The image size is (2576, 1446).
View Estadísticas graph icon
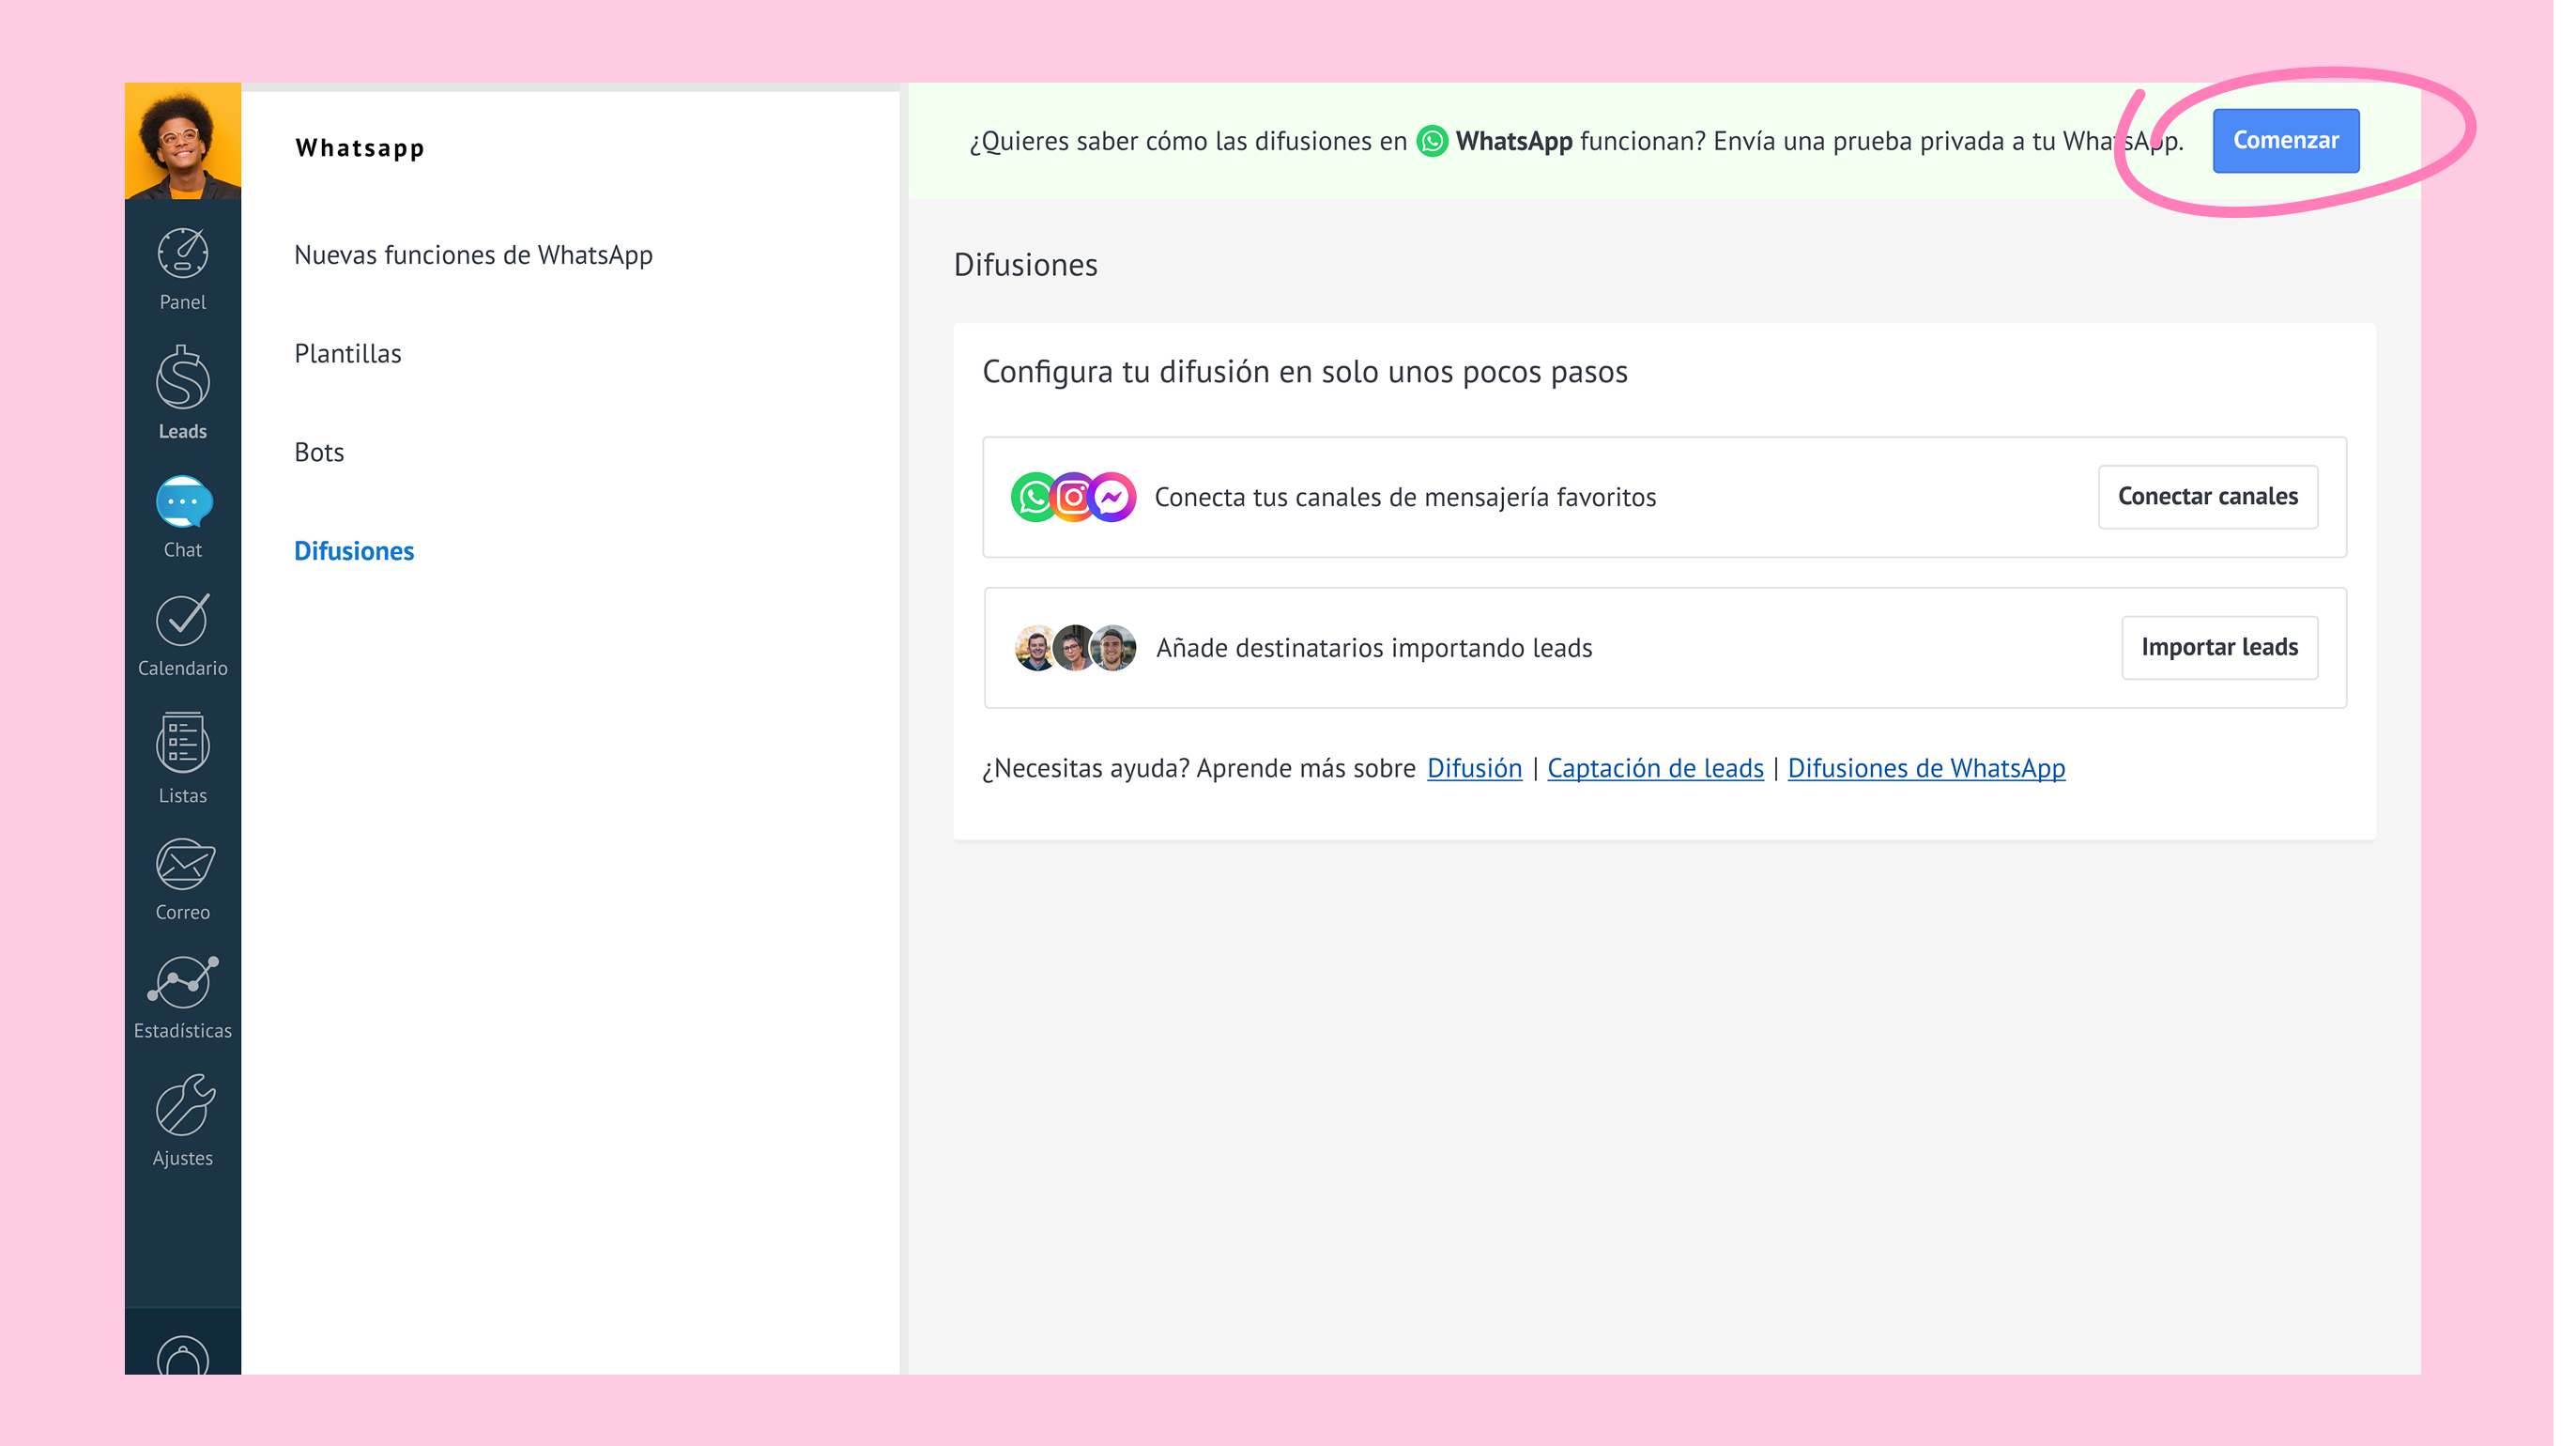click(182, 984)
